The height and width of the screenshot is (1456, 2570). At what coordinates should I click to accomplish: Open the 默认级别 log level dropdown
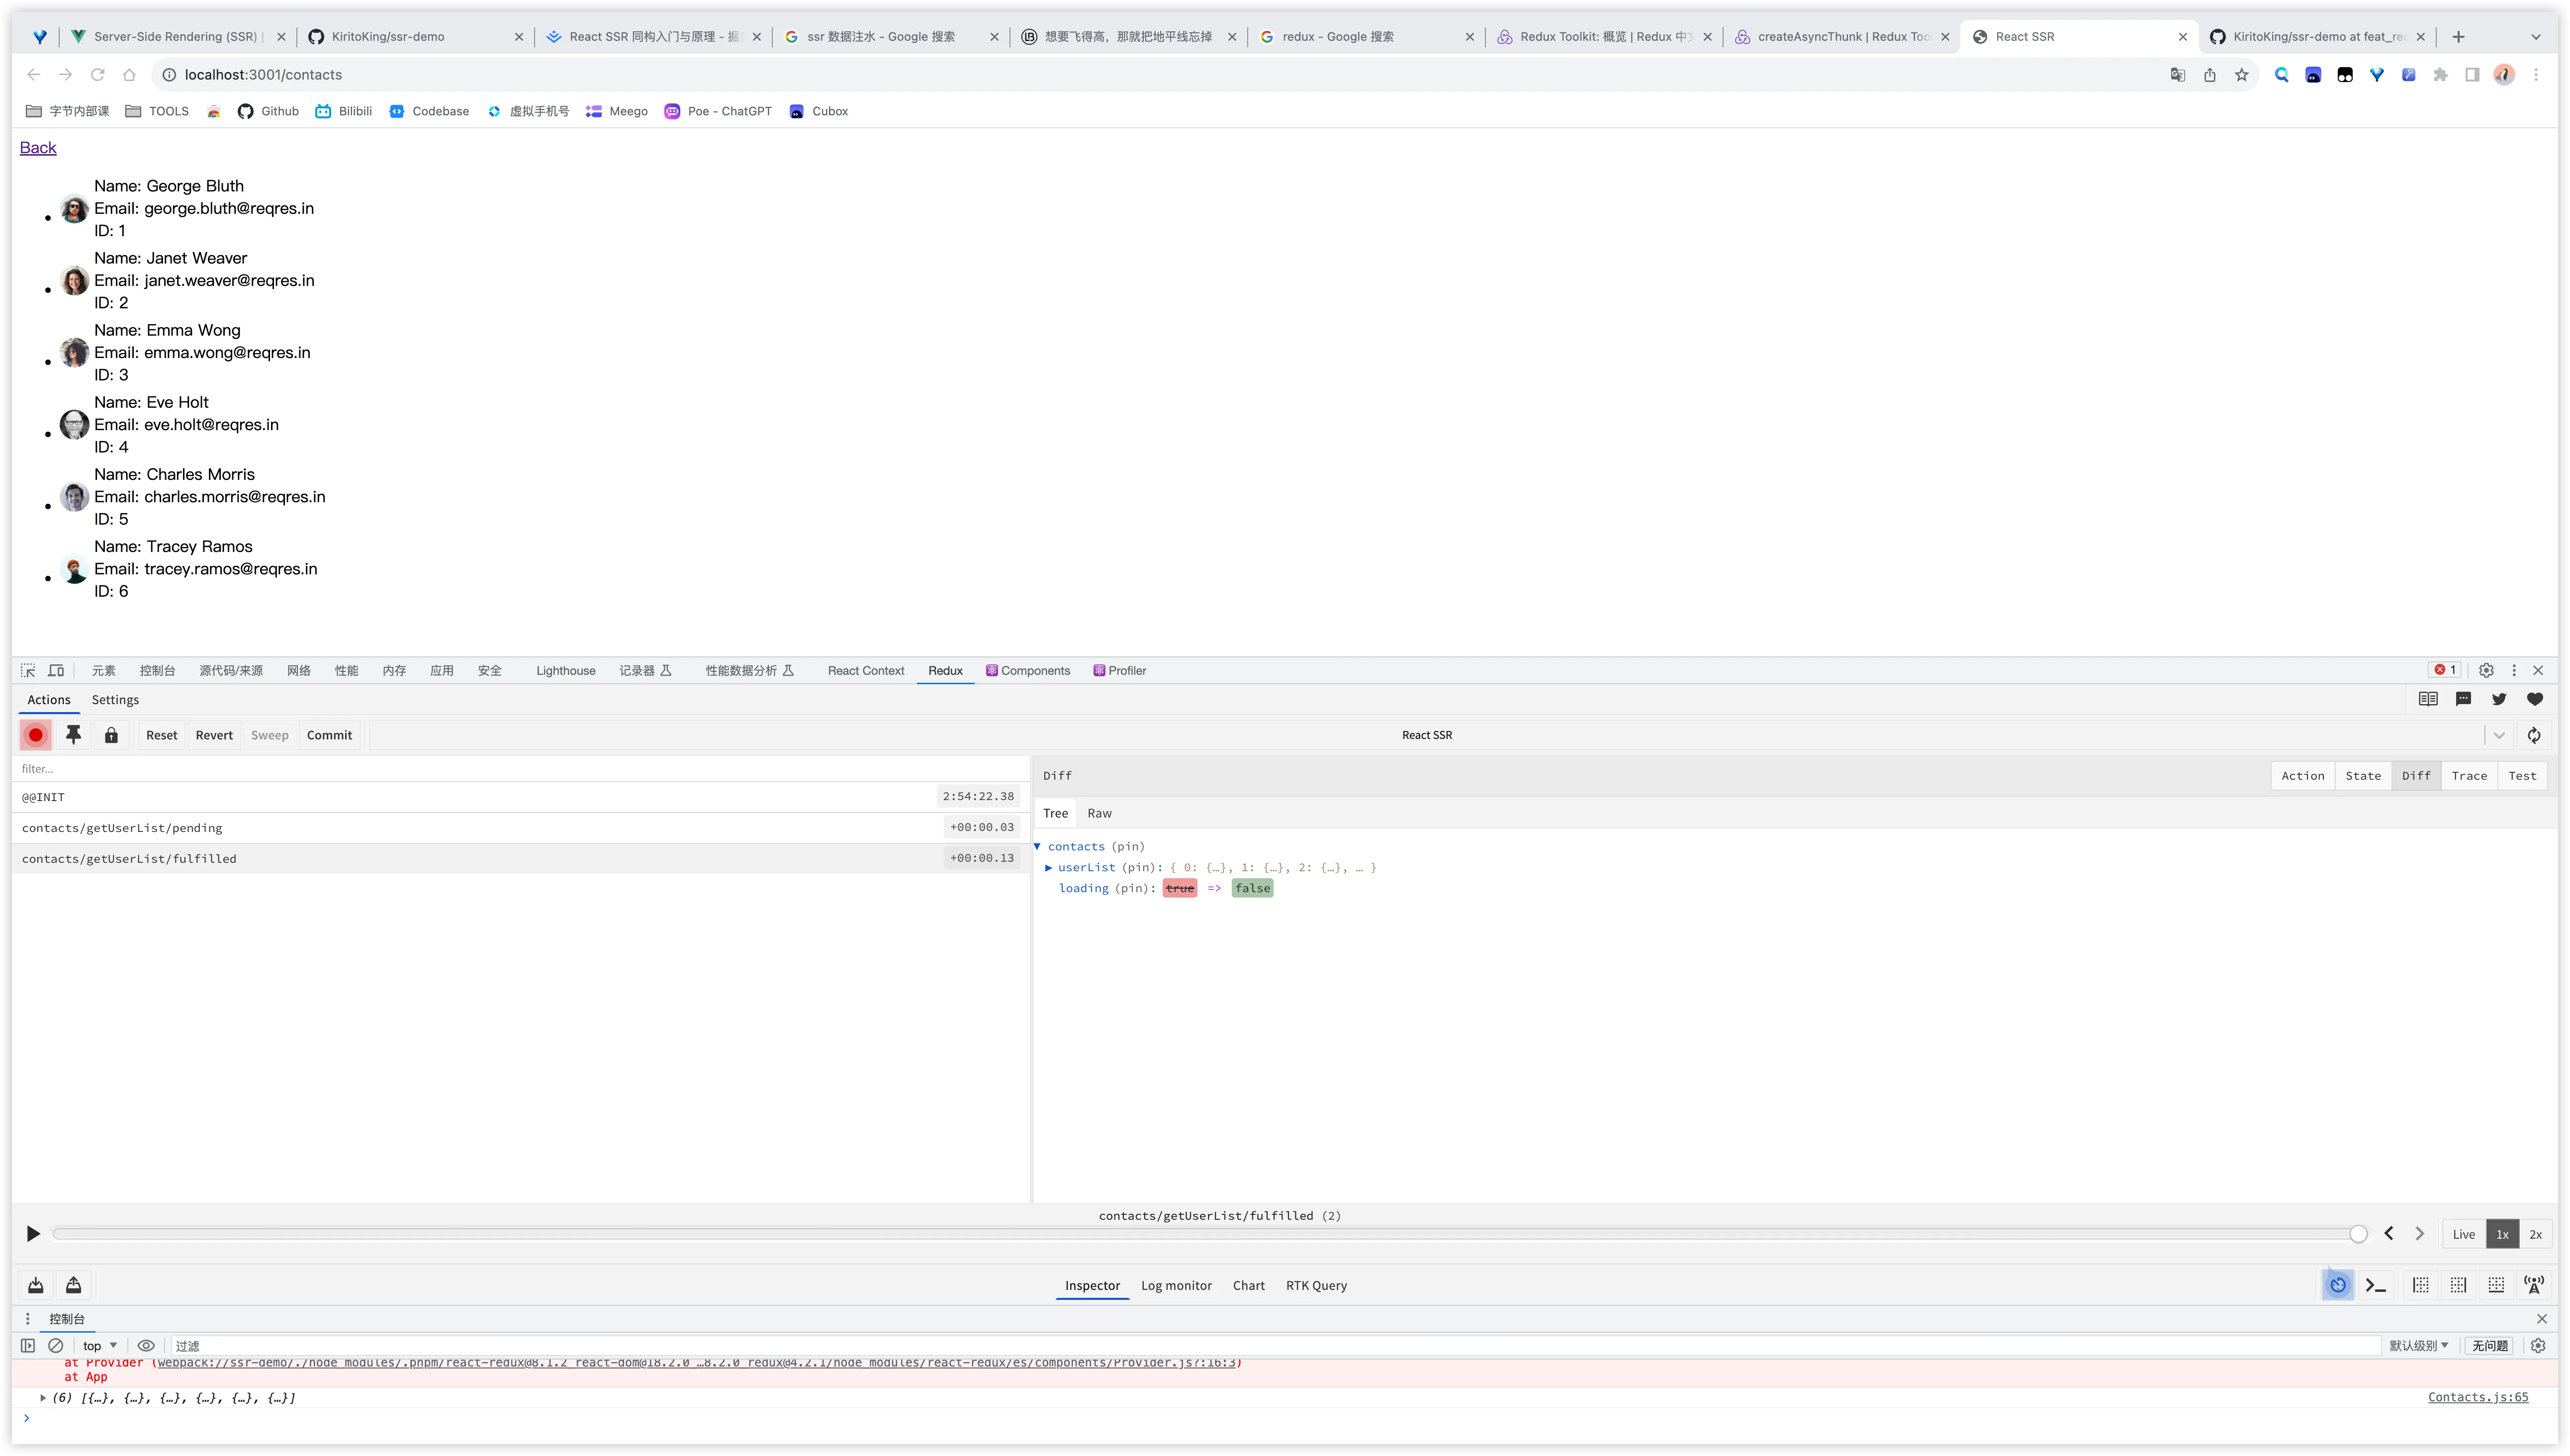coord(2418,1346)
